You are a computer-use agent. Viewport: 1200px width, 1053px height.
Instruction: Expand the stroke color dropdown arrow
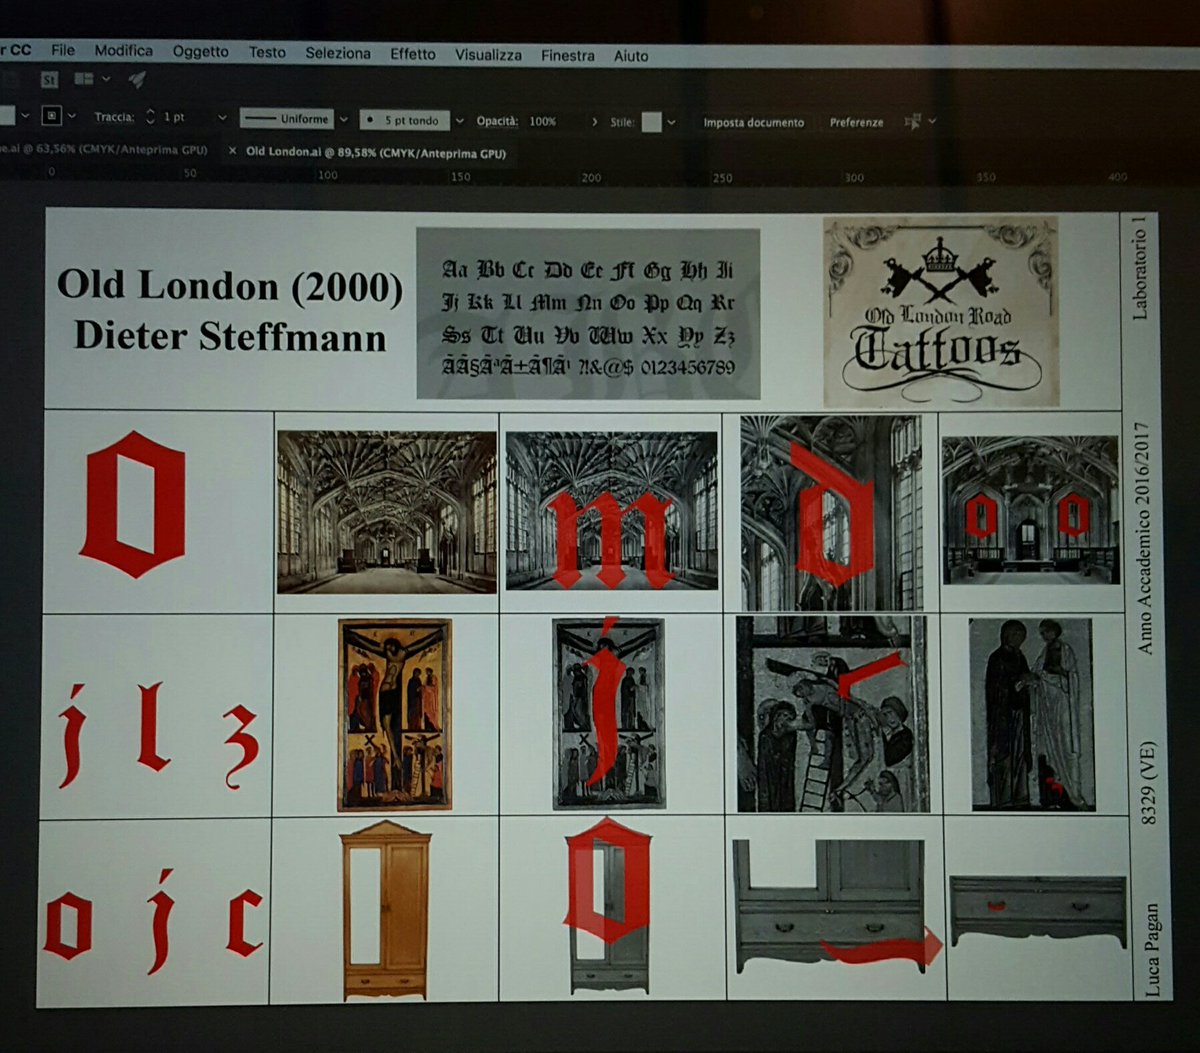(x=72, y=117)
